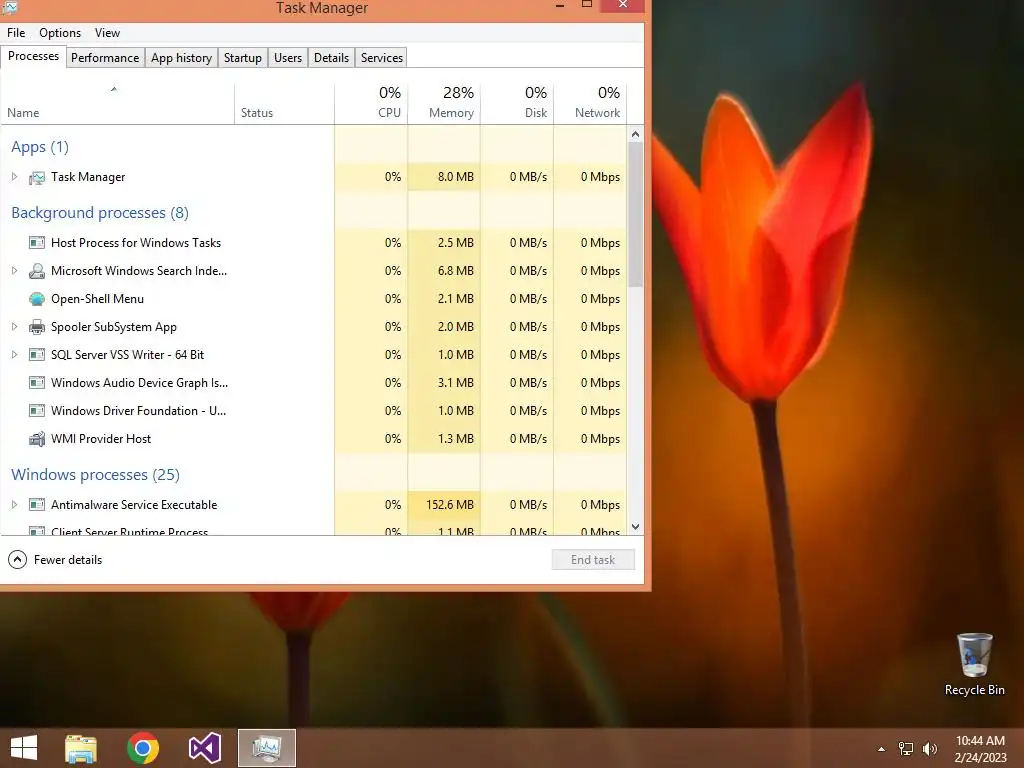The width and height of the screenshot is (1024, 768).
Task: Click the Windows Audio Device Graph icon
Action: (37, 383)
